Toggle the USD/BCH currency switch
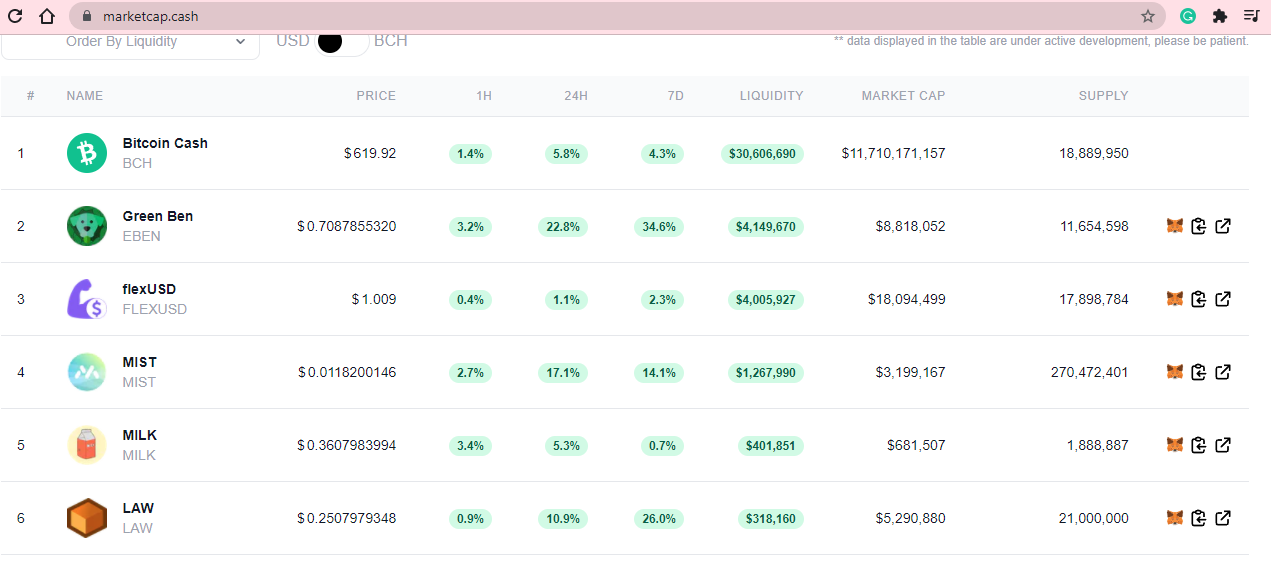Viewport: 1271px width, 563px height. tap(342, 41)
